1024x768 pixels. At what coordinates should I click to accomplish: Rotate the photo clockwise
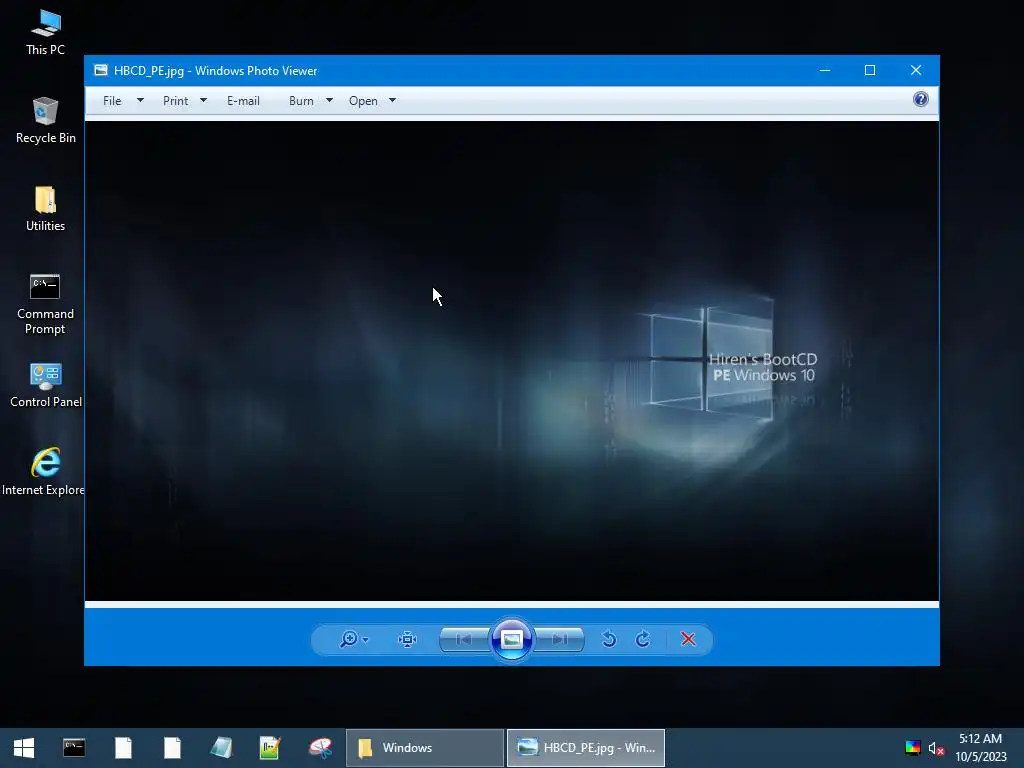coord(643,639)
